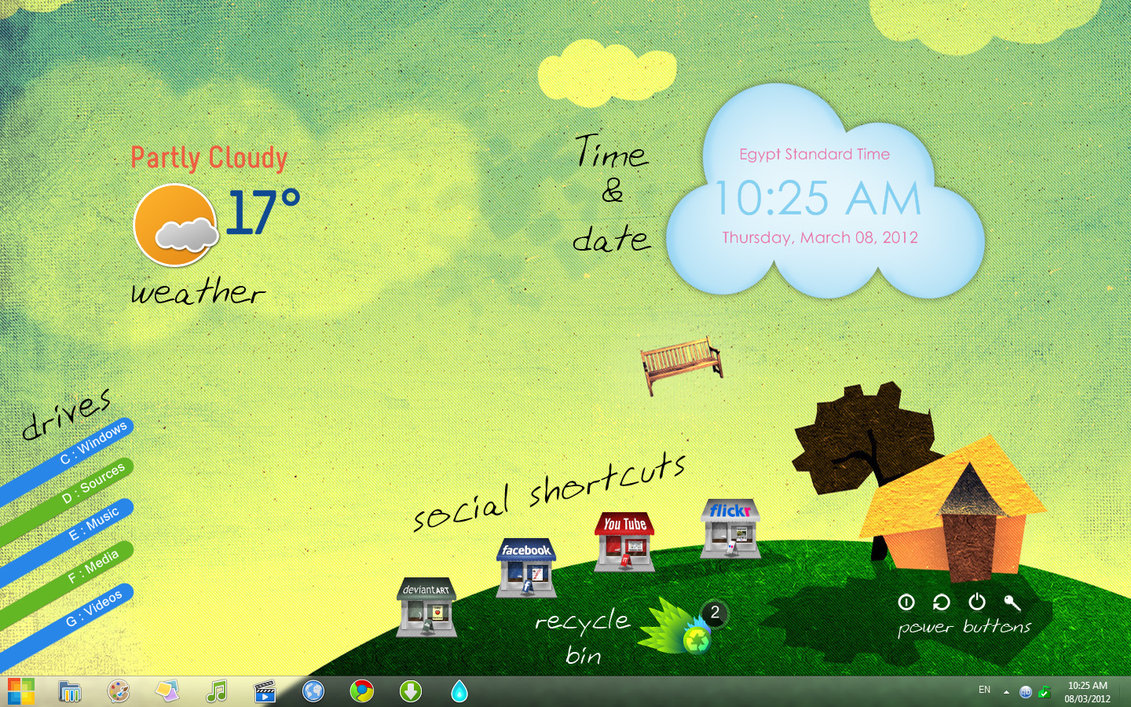Click the green download arrow taskbar icon
The height and width of the screenshot is (707, 1131).
tap(410, 691)
